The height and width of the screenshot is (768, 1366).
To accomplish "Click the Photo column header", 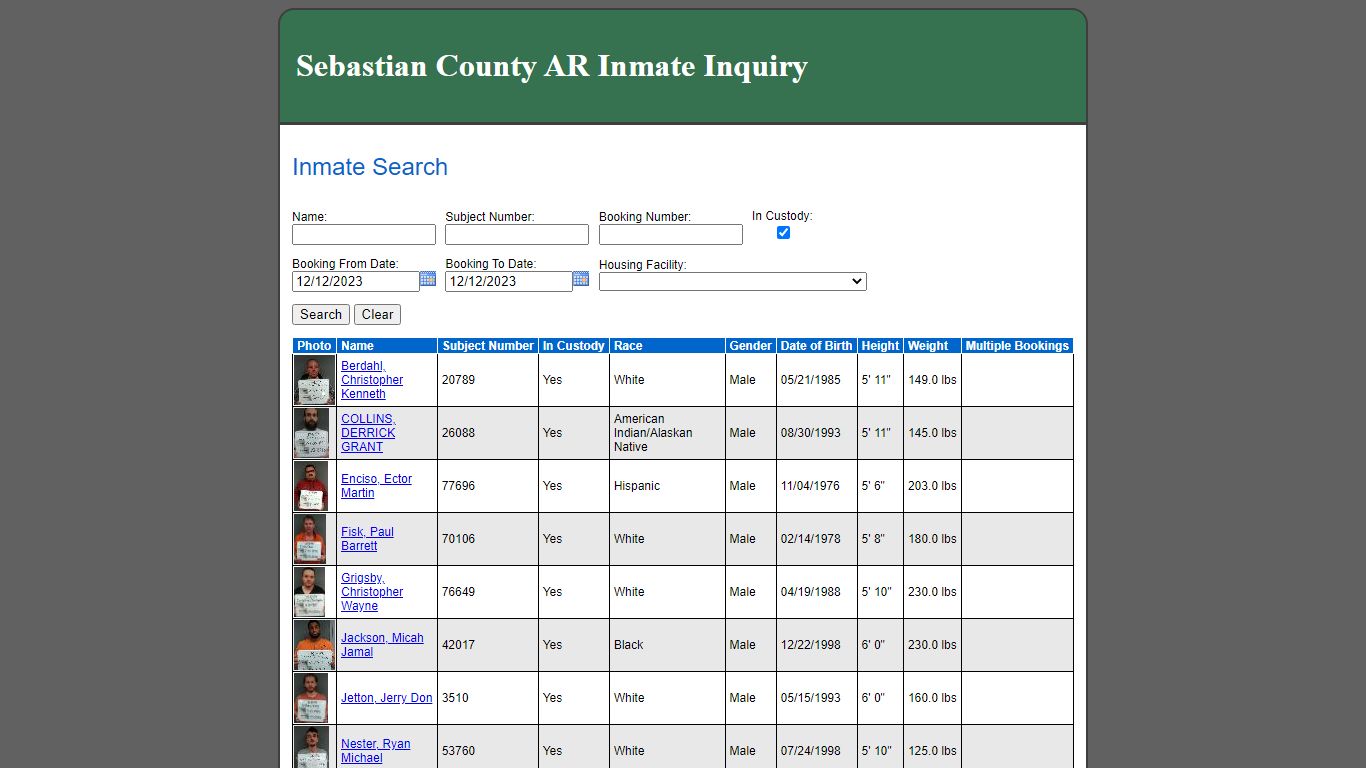I will pos(314,346).
